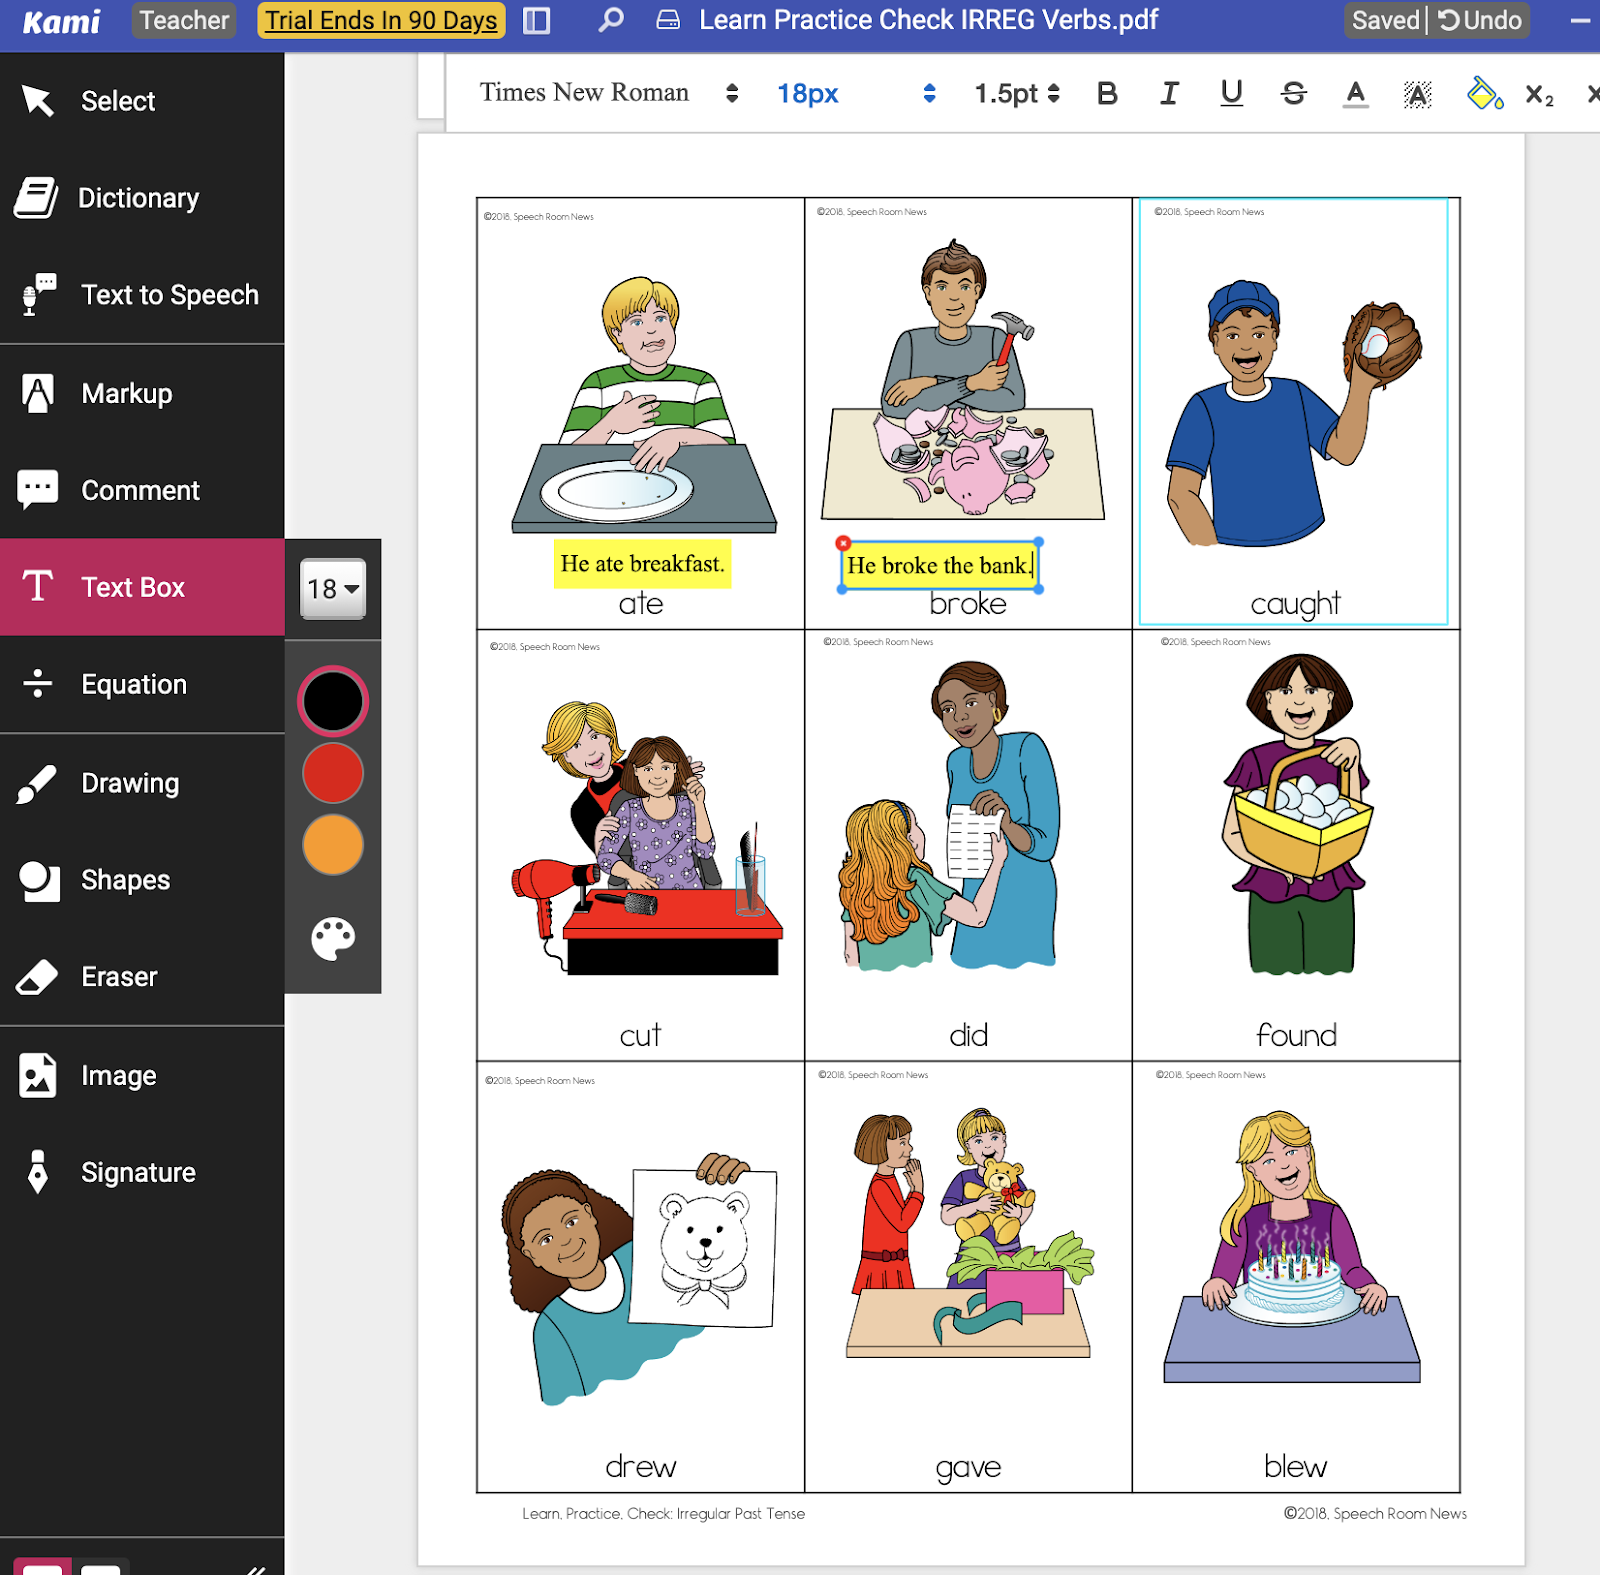Toggle underline formatting
The image size is (1600, 1575).
pyautogui.click(x=1231, y=94)
